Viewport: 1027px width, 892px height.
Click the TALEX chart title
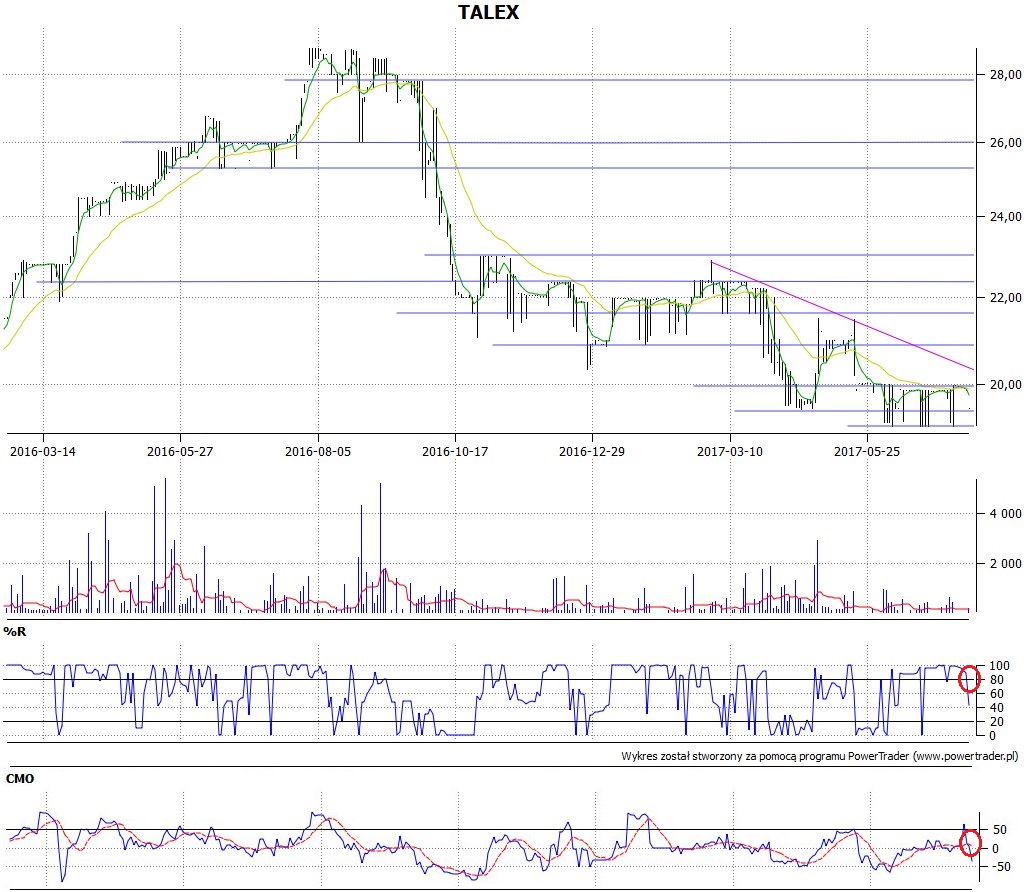click(488, 12)
